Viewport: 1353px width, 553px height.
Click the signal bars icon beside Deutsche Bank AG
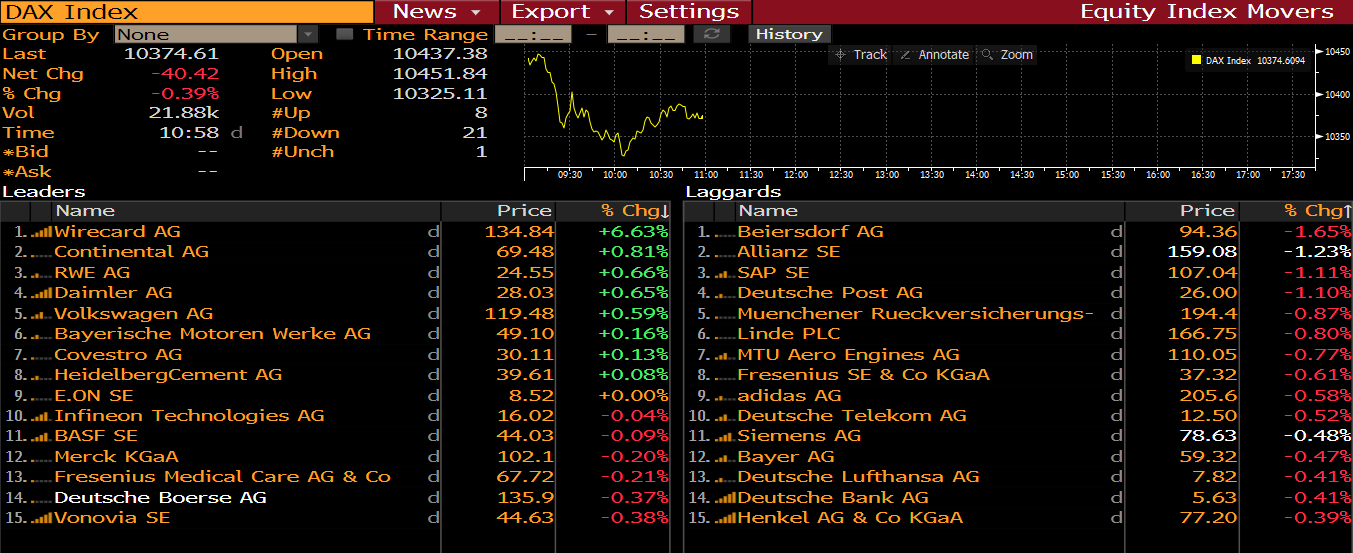tap(725, 497)
